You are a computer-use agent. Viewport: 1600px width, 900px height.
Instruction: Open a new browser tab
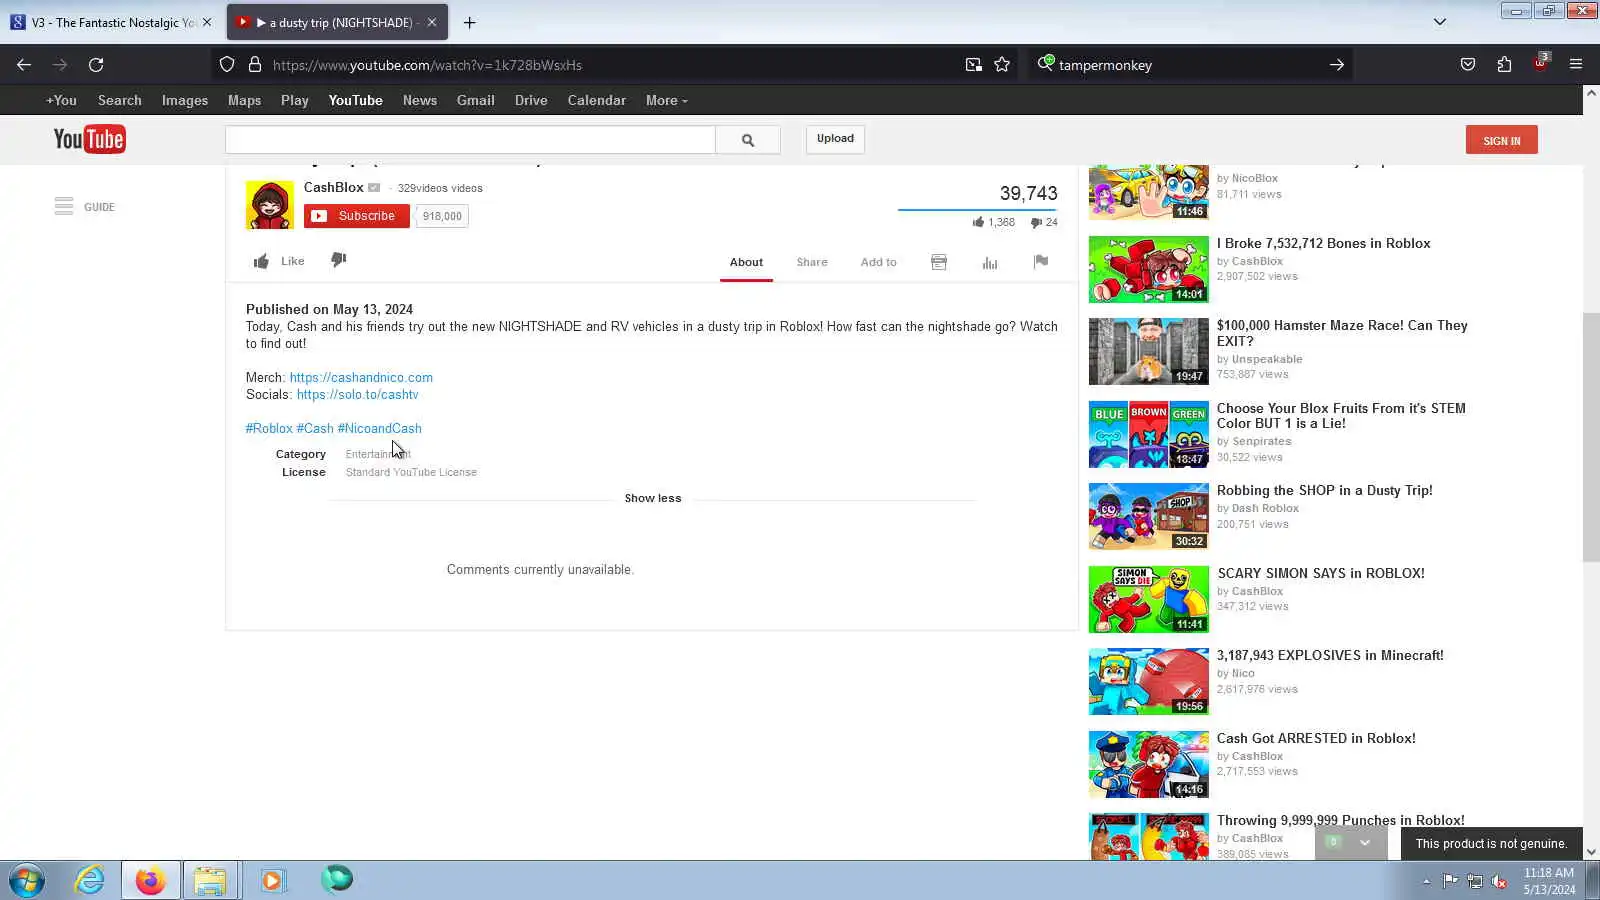coord(469,22)
